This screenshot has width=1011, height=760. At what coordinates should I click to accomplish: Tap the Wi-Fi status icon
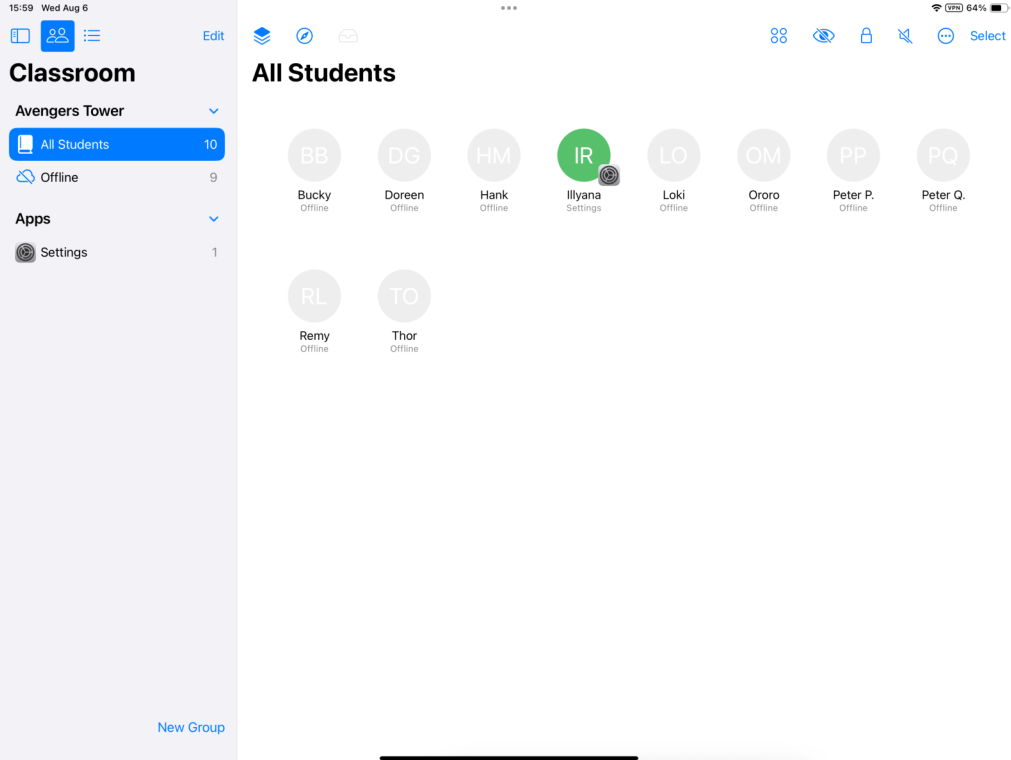pyautogui.click(x=936, y=8)
